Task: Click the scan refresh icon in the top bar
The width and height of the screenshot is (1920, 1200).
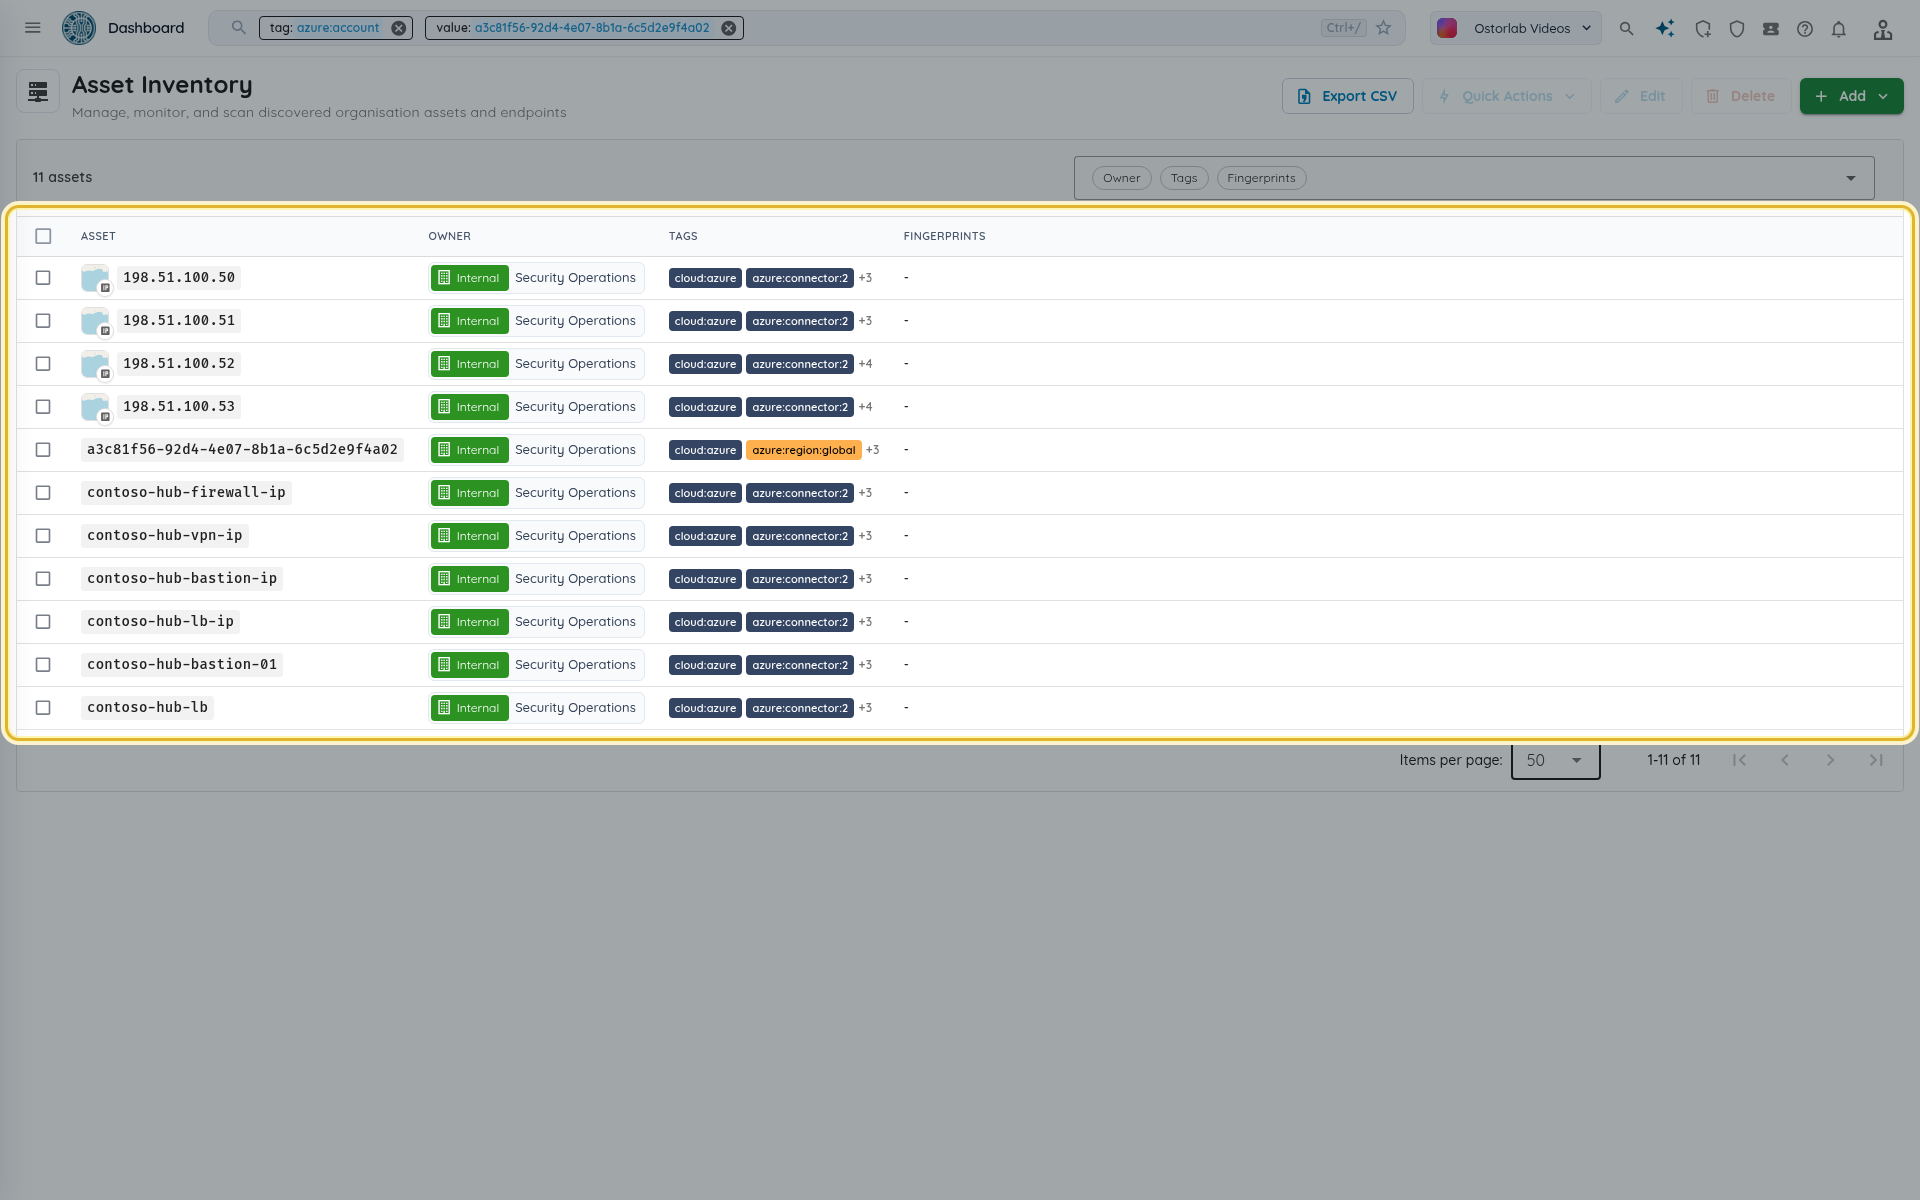Action: pos(1703,29)
